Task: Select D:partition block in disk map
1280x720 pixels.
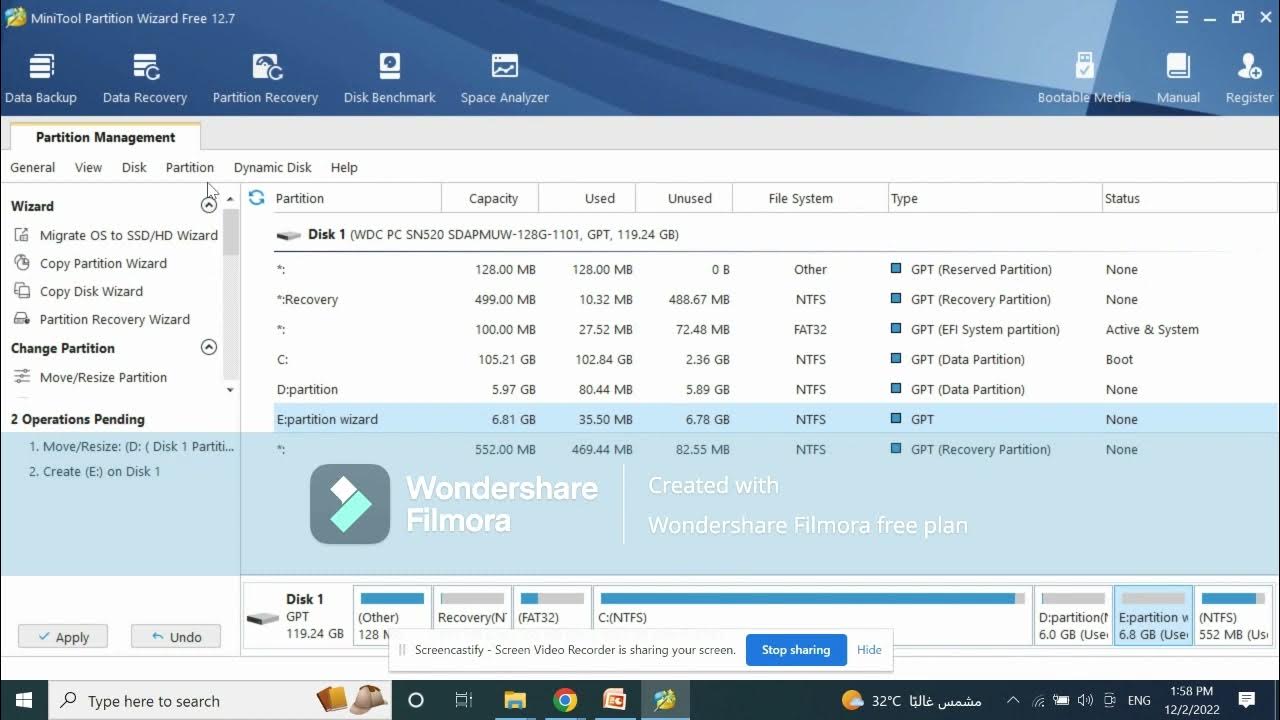Action: (1073, 615)
